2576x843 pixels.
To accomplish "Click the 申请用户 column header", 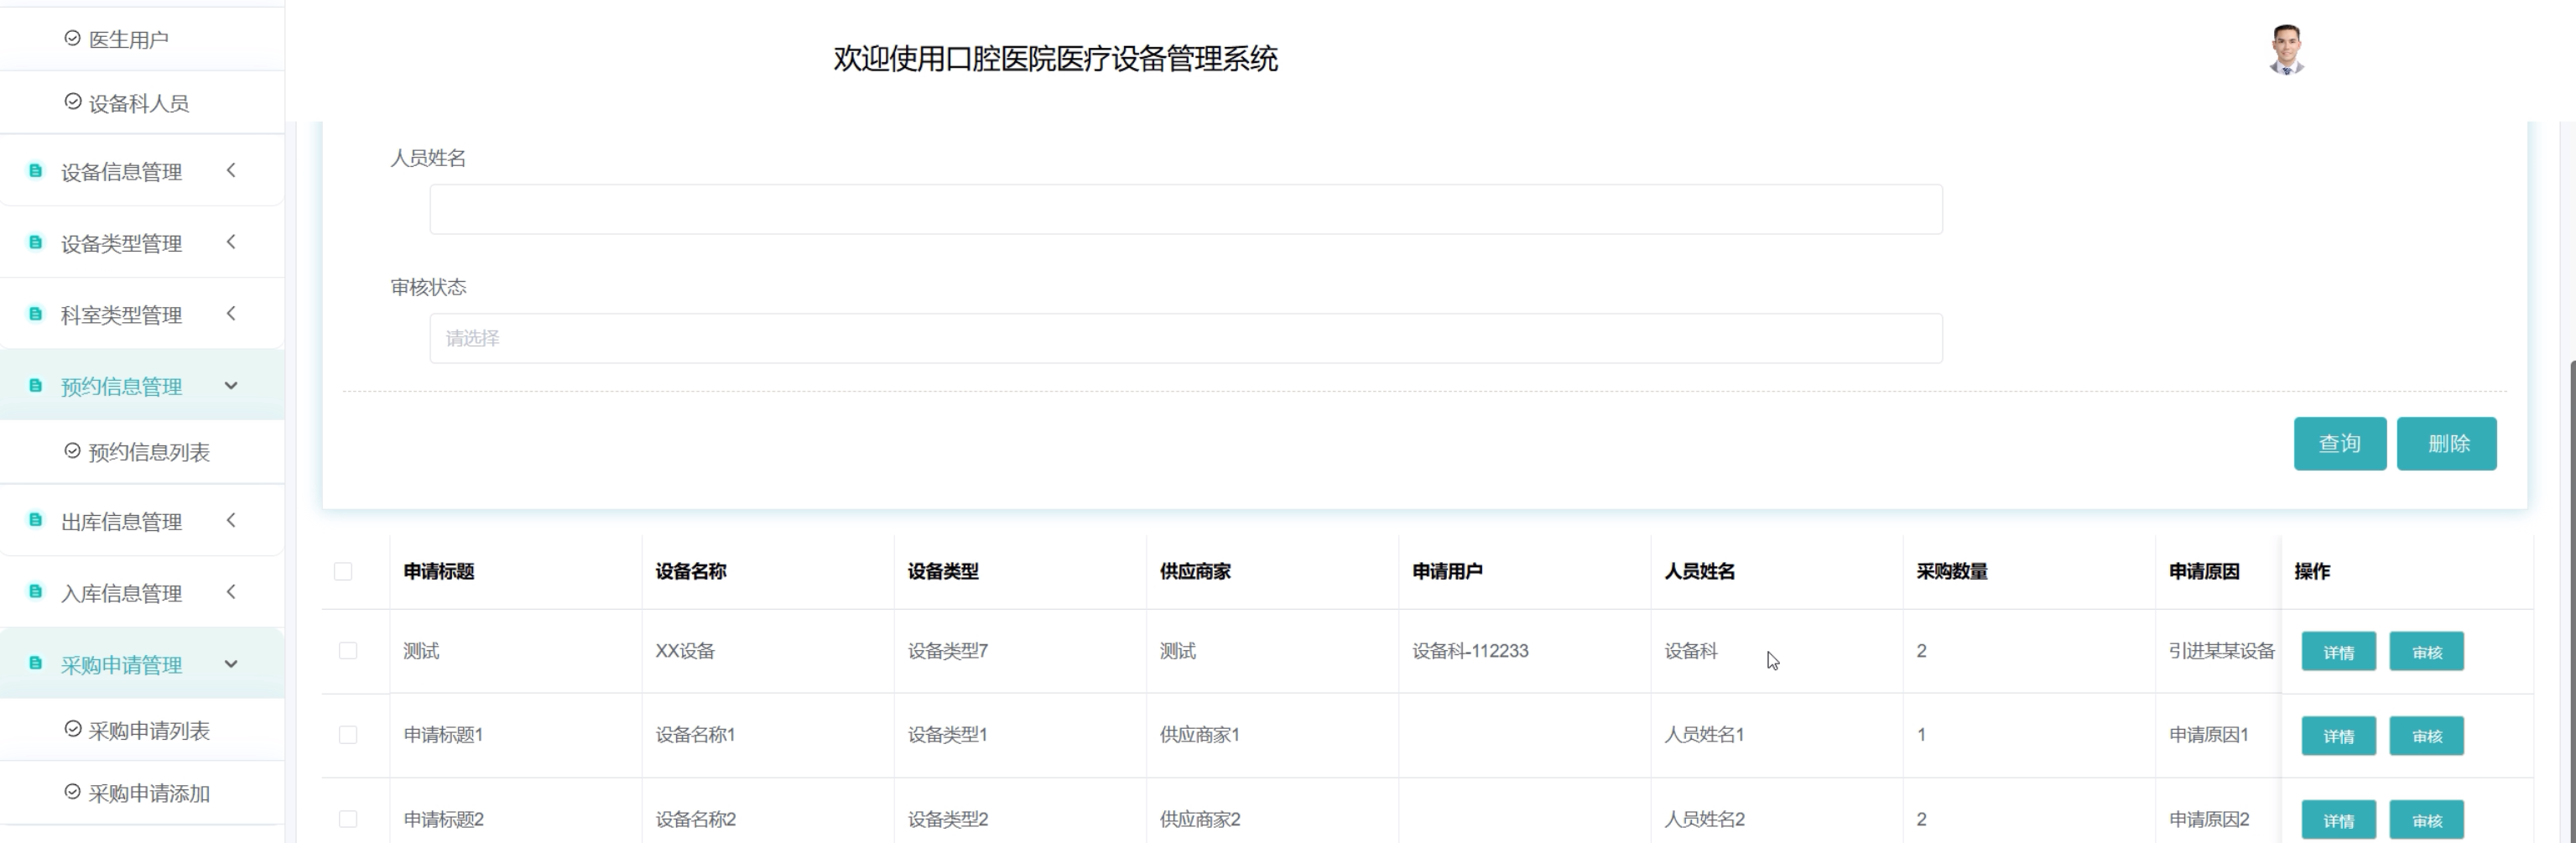I will pyautogui.click(x=1447, y=571).
